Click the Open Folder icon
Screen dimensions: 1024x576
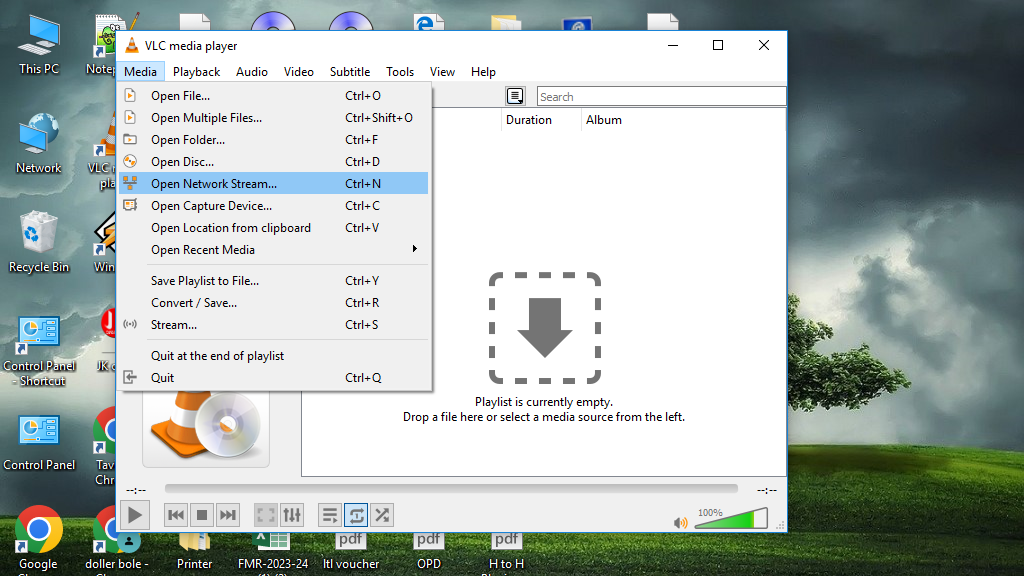click(x=130, y=139)
